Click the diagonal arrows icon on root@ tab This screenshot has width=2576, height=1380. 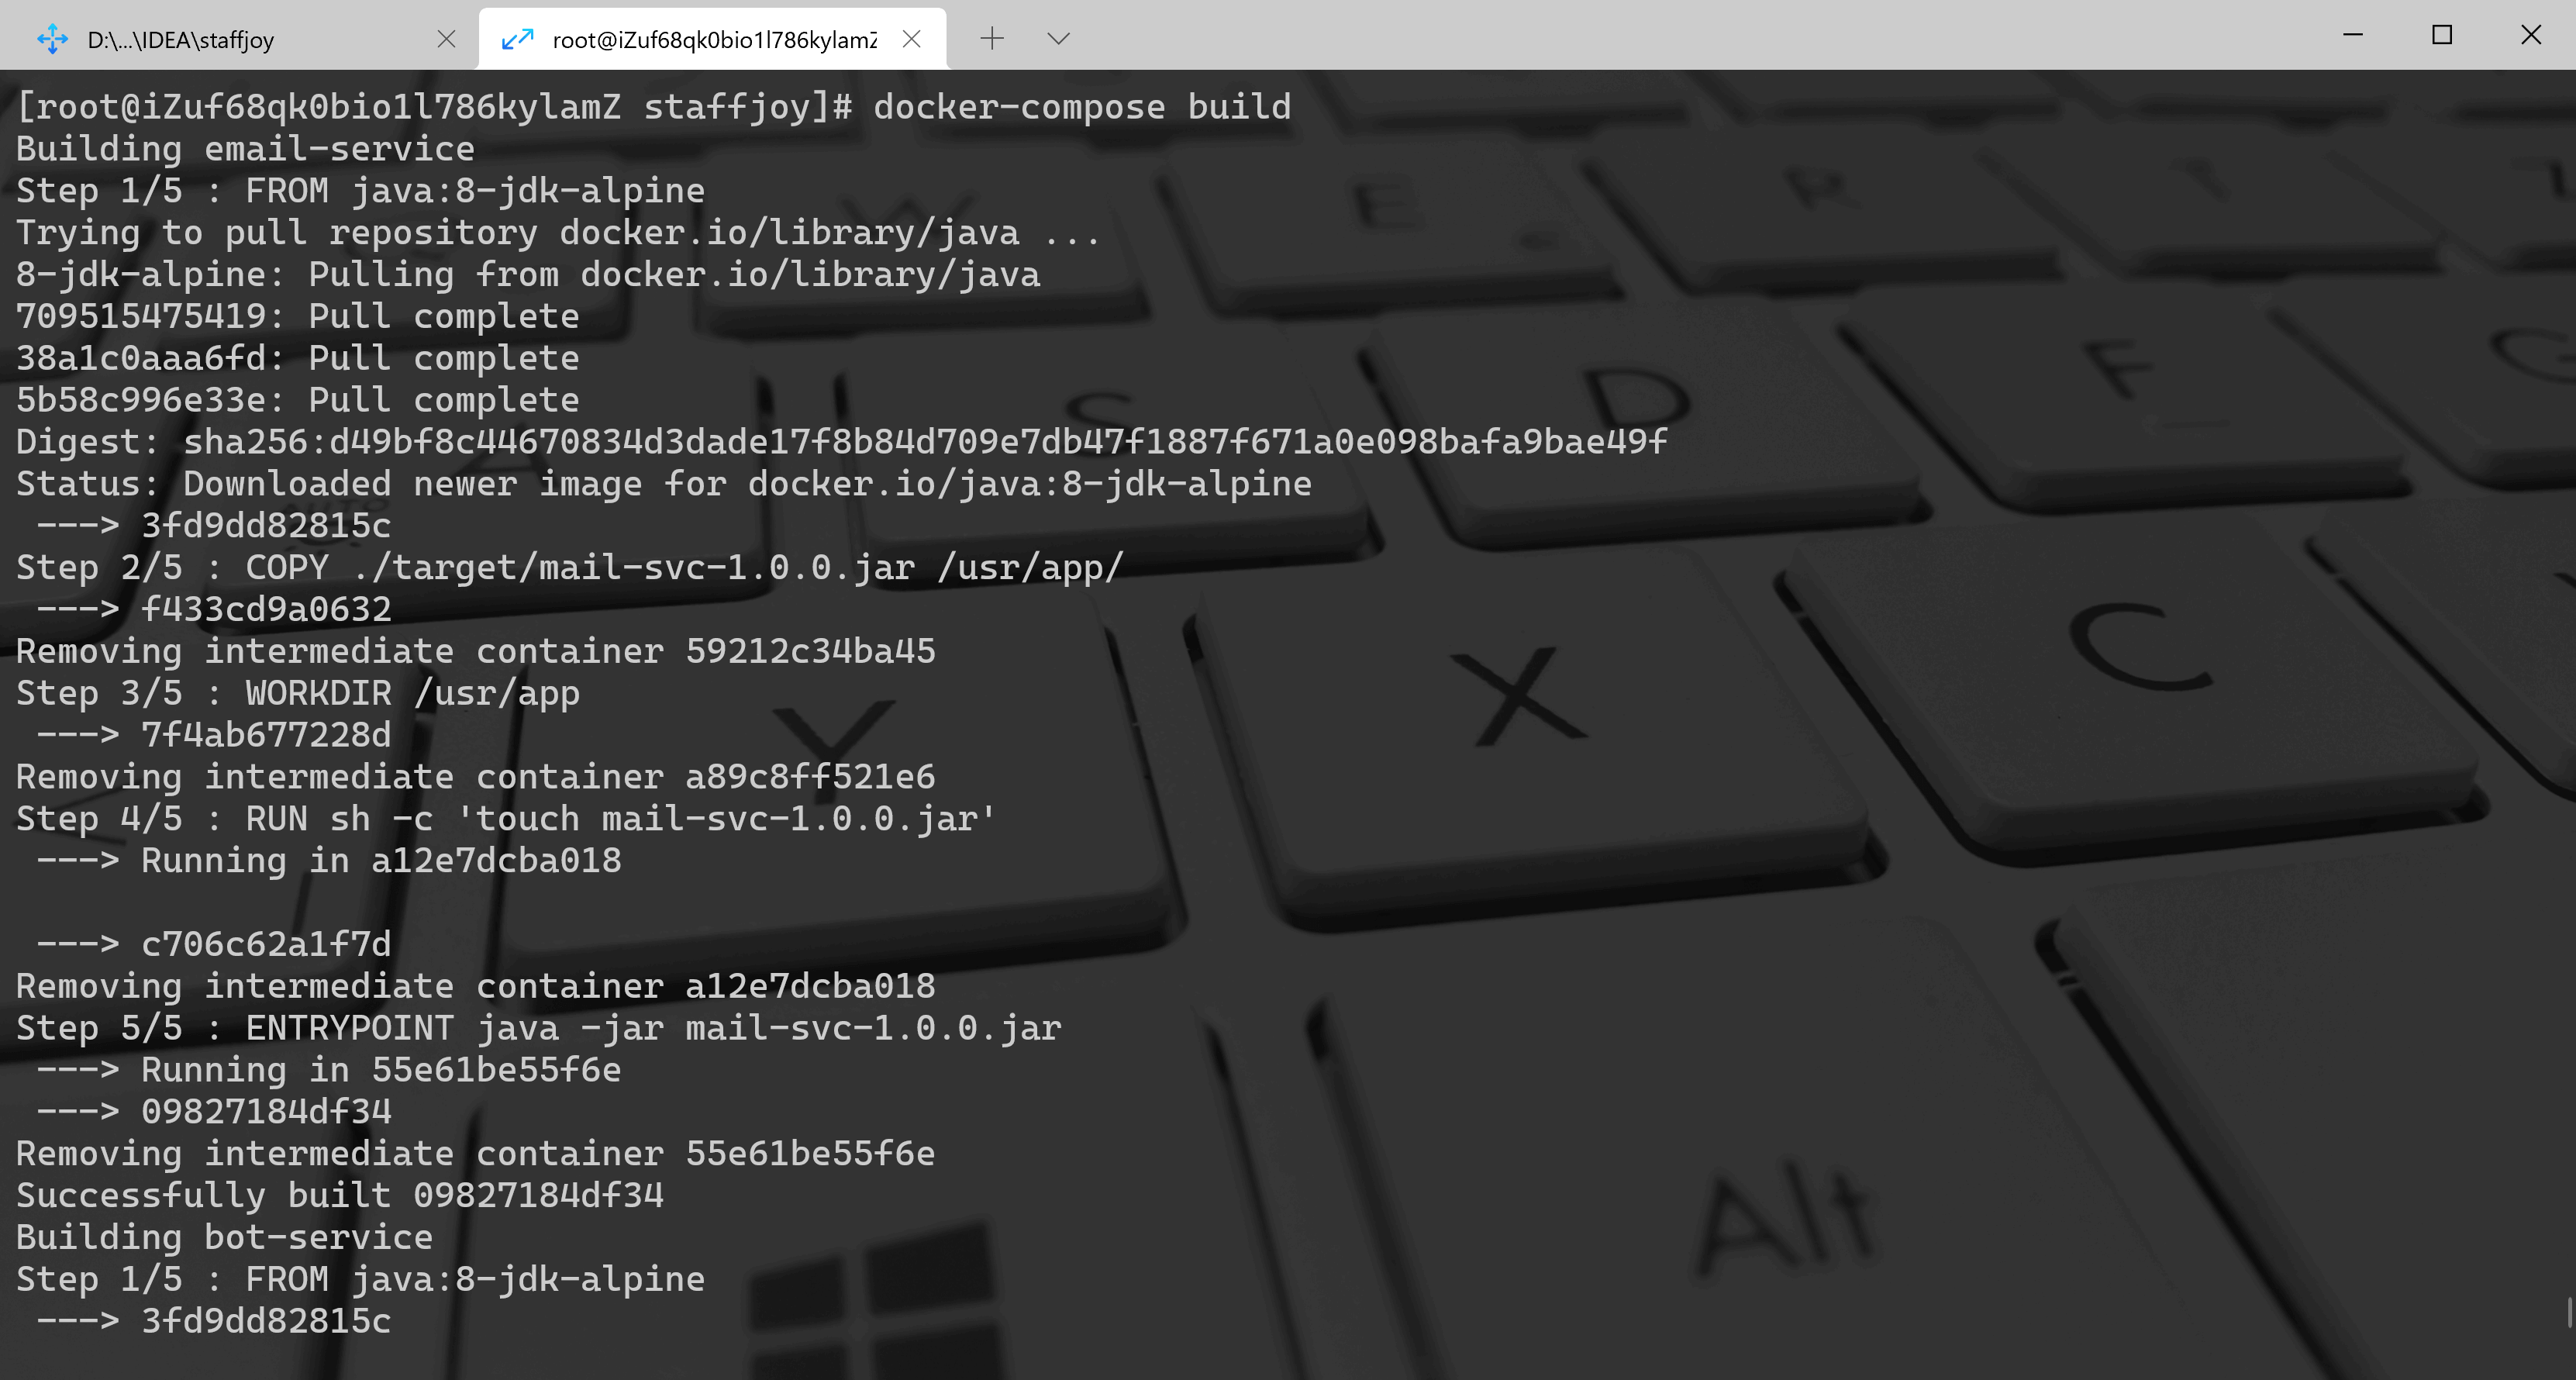(x=517, y=39)
